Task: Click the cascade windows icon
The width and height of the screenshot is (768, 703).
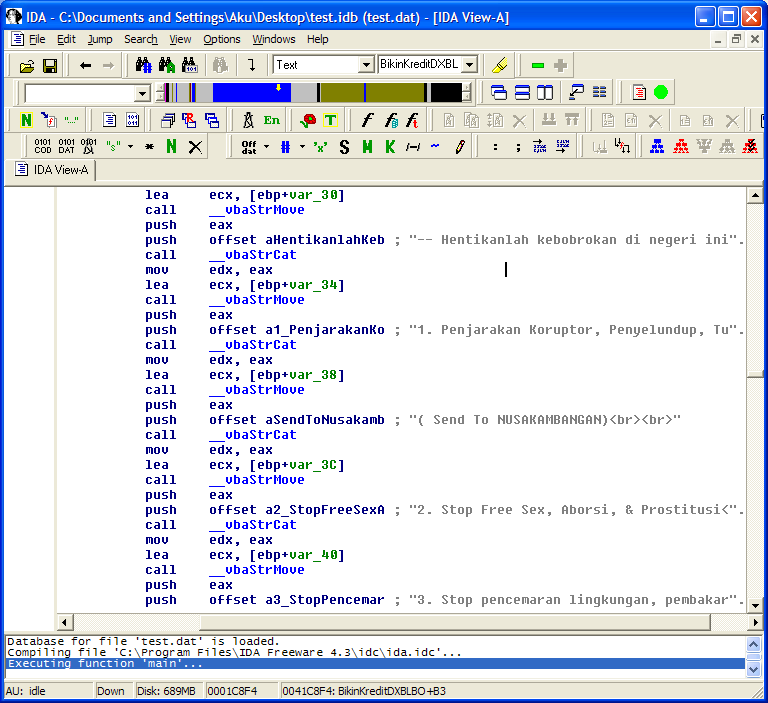Action: [x=499, y=92]
